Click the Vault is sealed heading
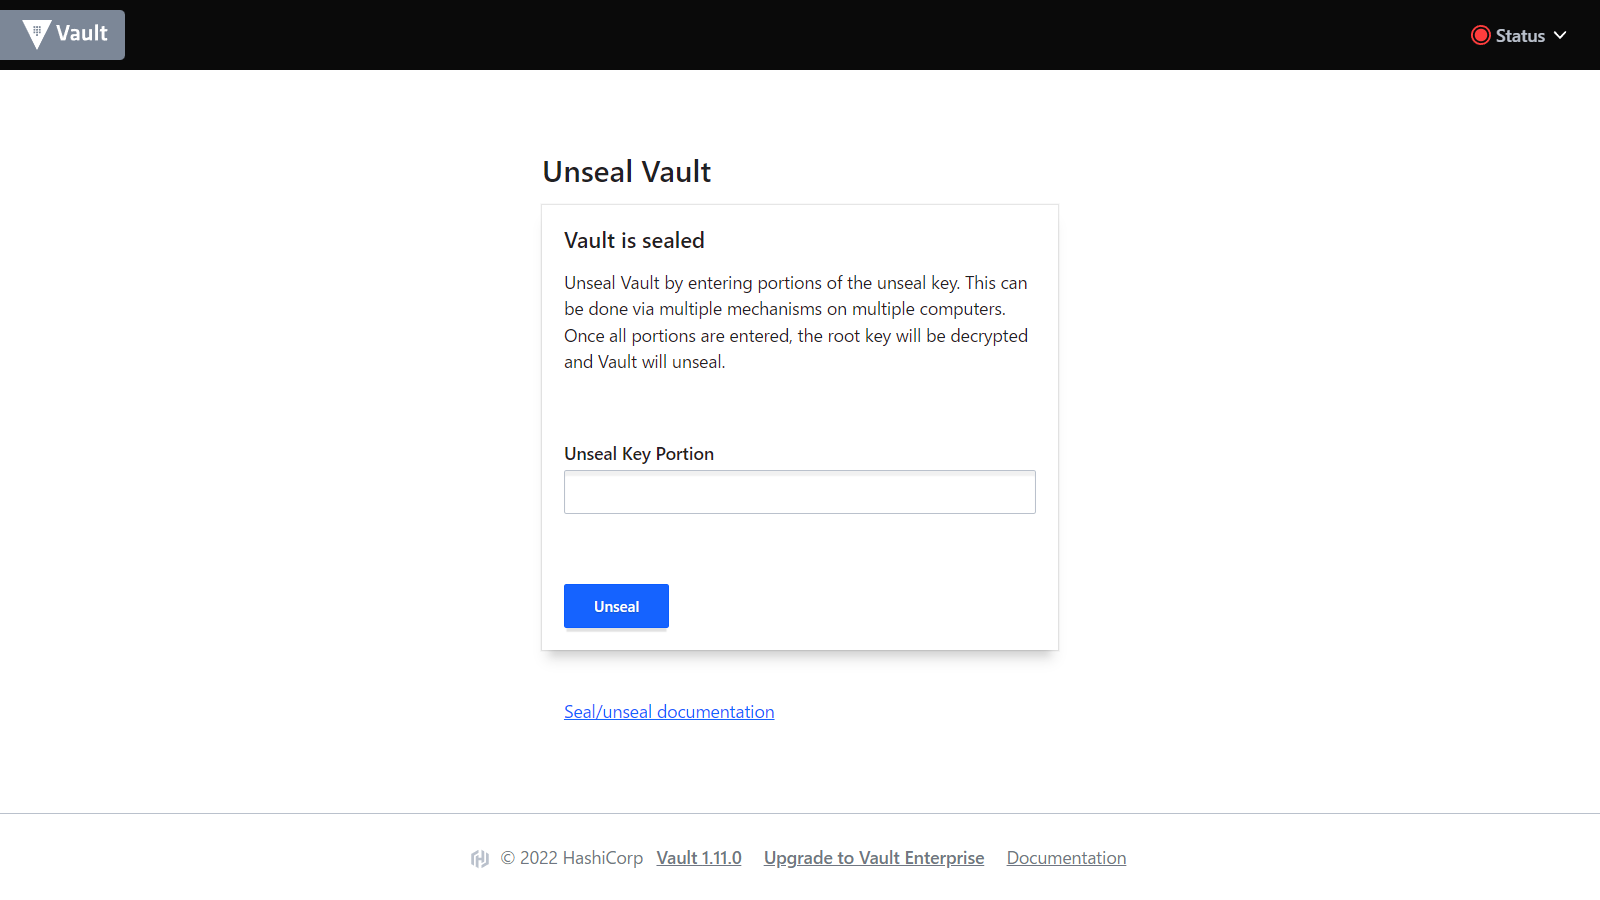 (x=634, y=241)
